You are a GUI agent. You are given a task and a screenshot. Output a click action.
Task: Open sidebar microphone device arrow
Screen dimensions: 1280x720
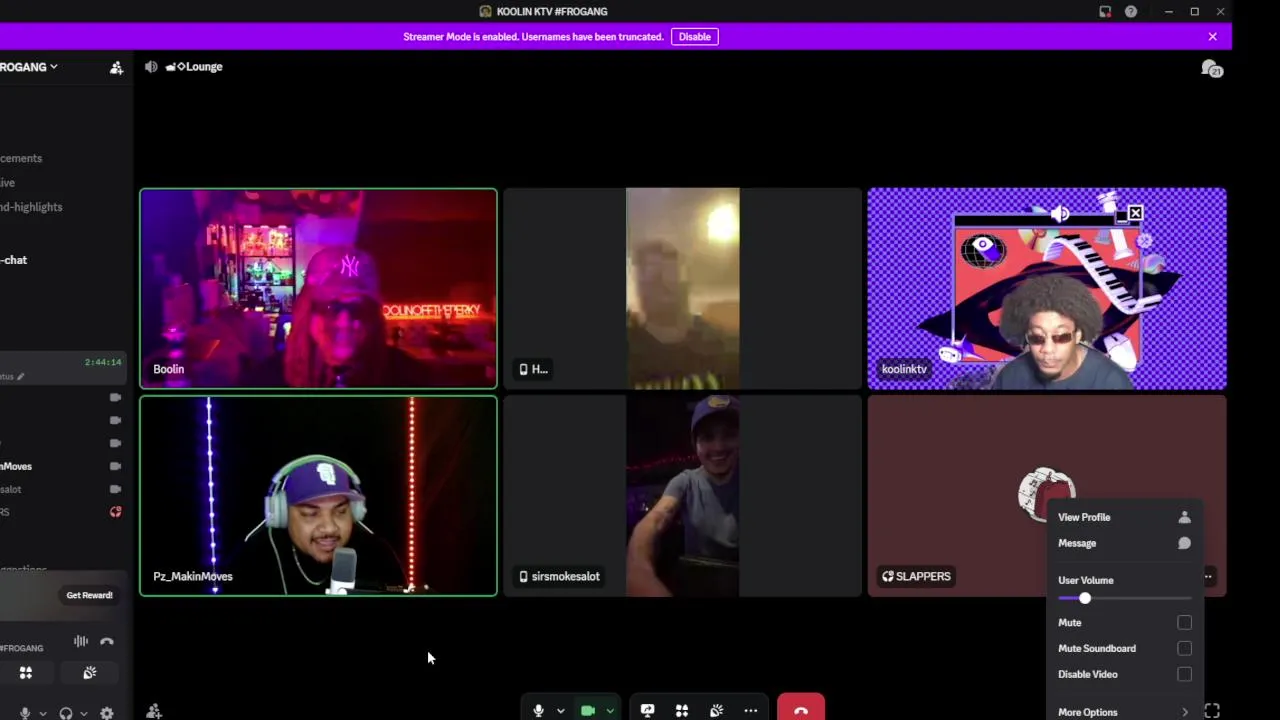(42, 714)
